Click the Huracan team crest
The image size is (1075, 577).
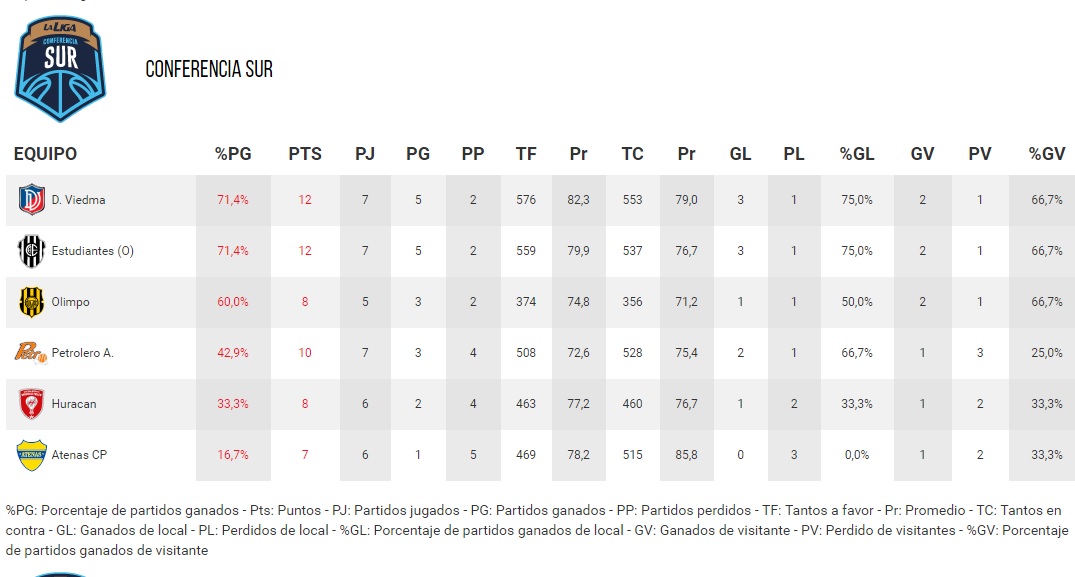click(x=32, y=404)
